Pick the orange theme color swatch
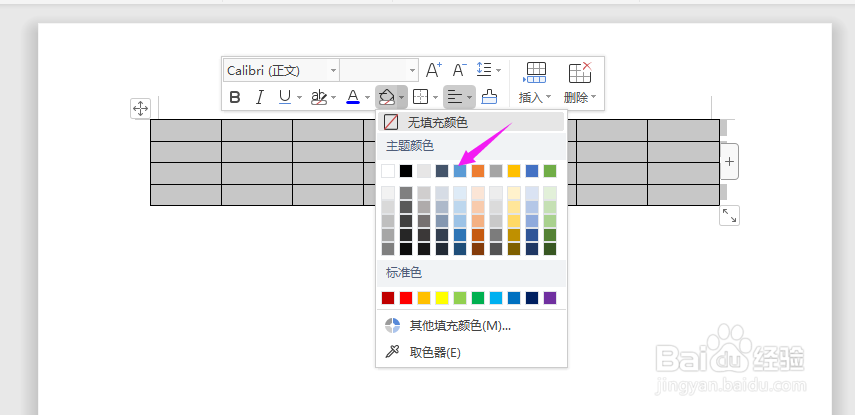Screen dimensions: 855x415 (478, 171)
